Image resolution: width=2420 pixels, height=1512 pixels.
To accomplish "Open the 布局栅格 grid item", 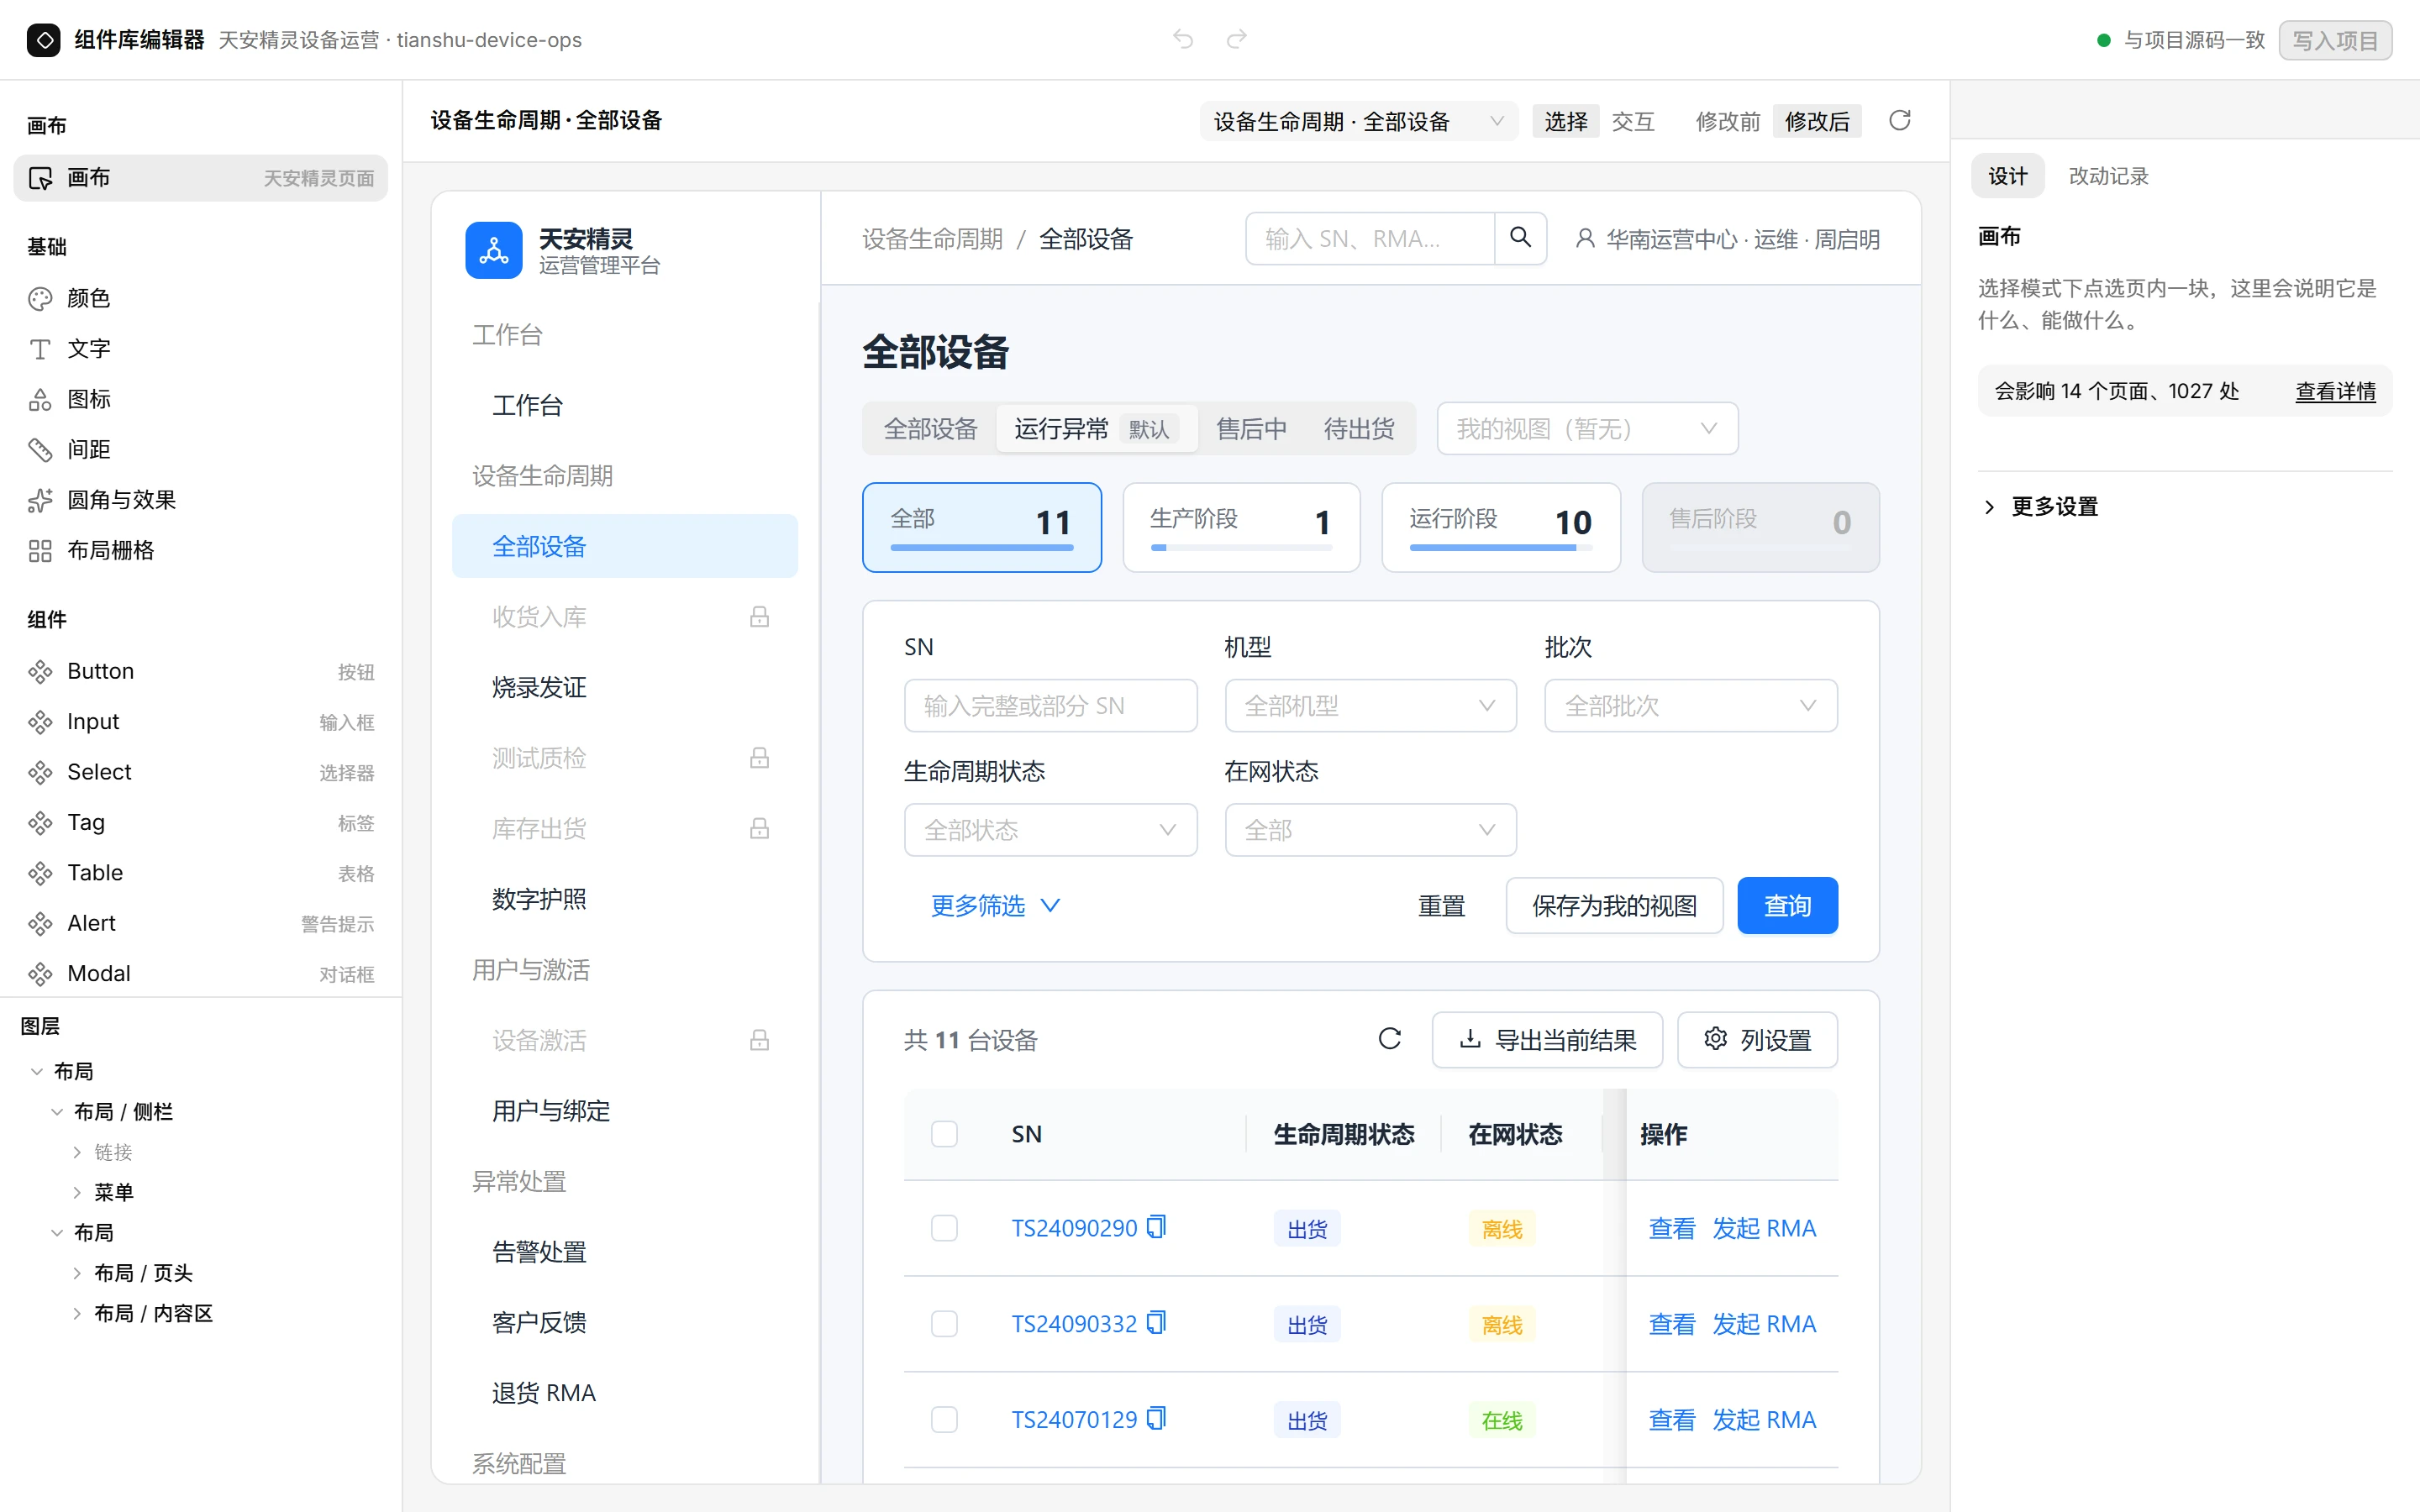I will [200, 550].
